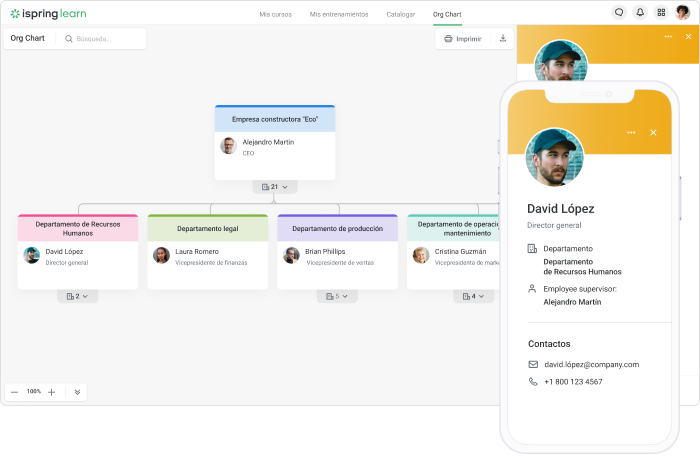Viewport: 700px width, 462px height.
Task: Click the name Cristina Guzmán
Action: click(460, 251)
